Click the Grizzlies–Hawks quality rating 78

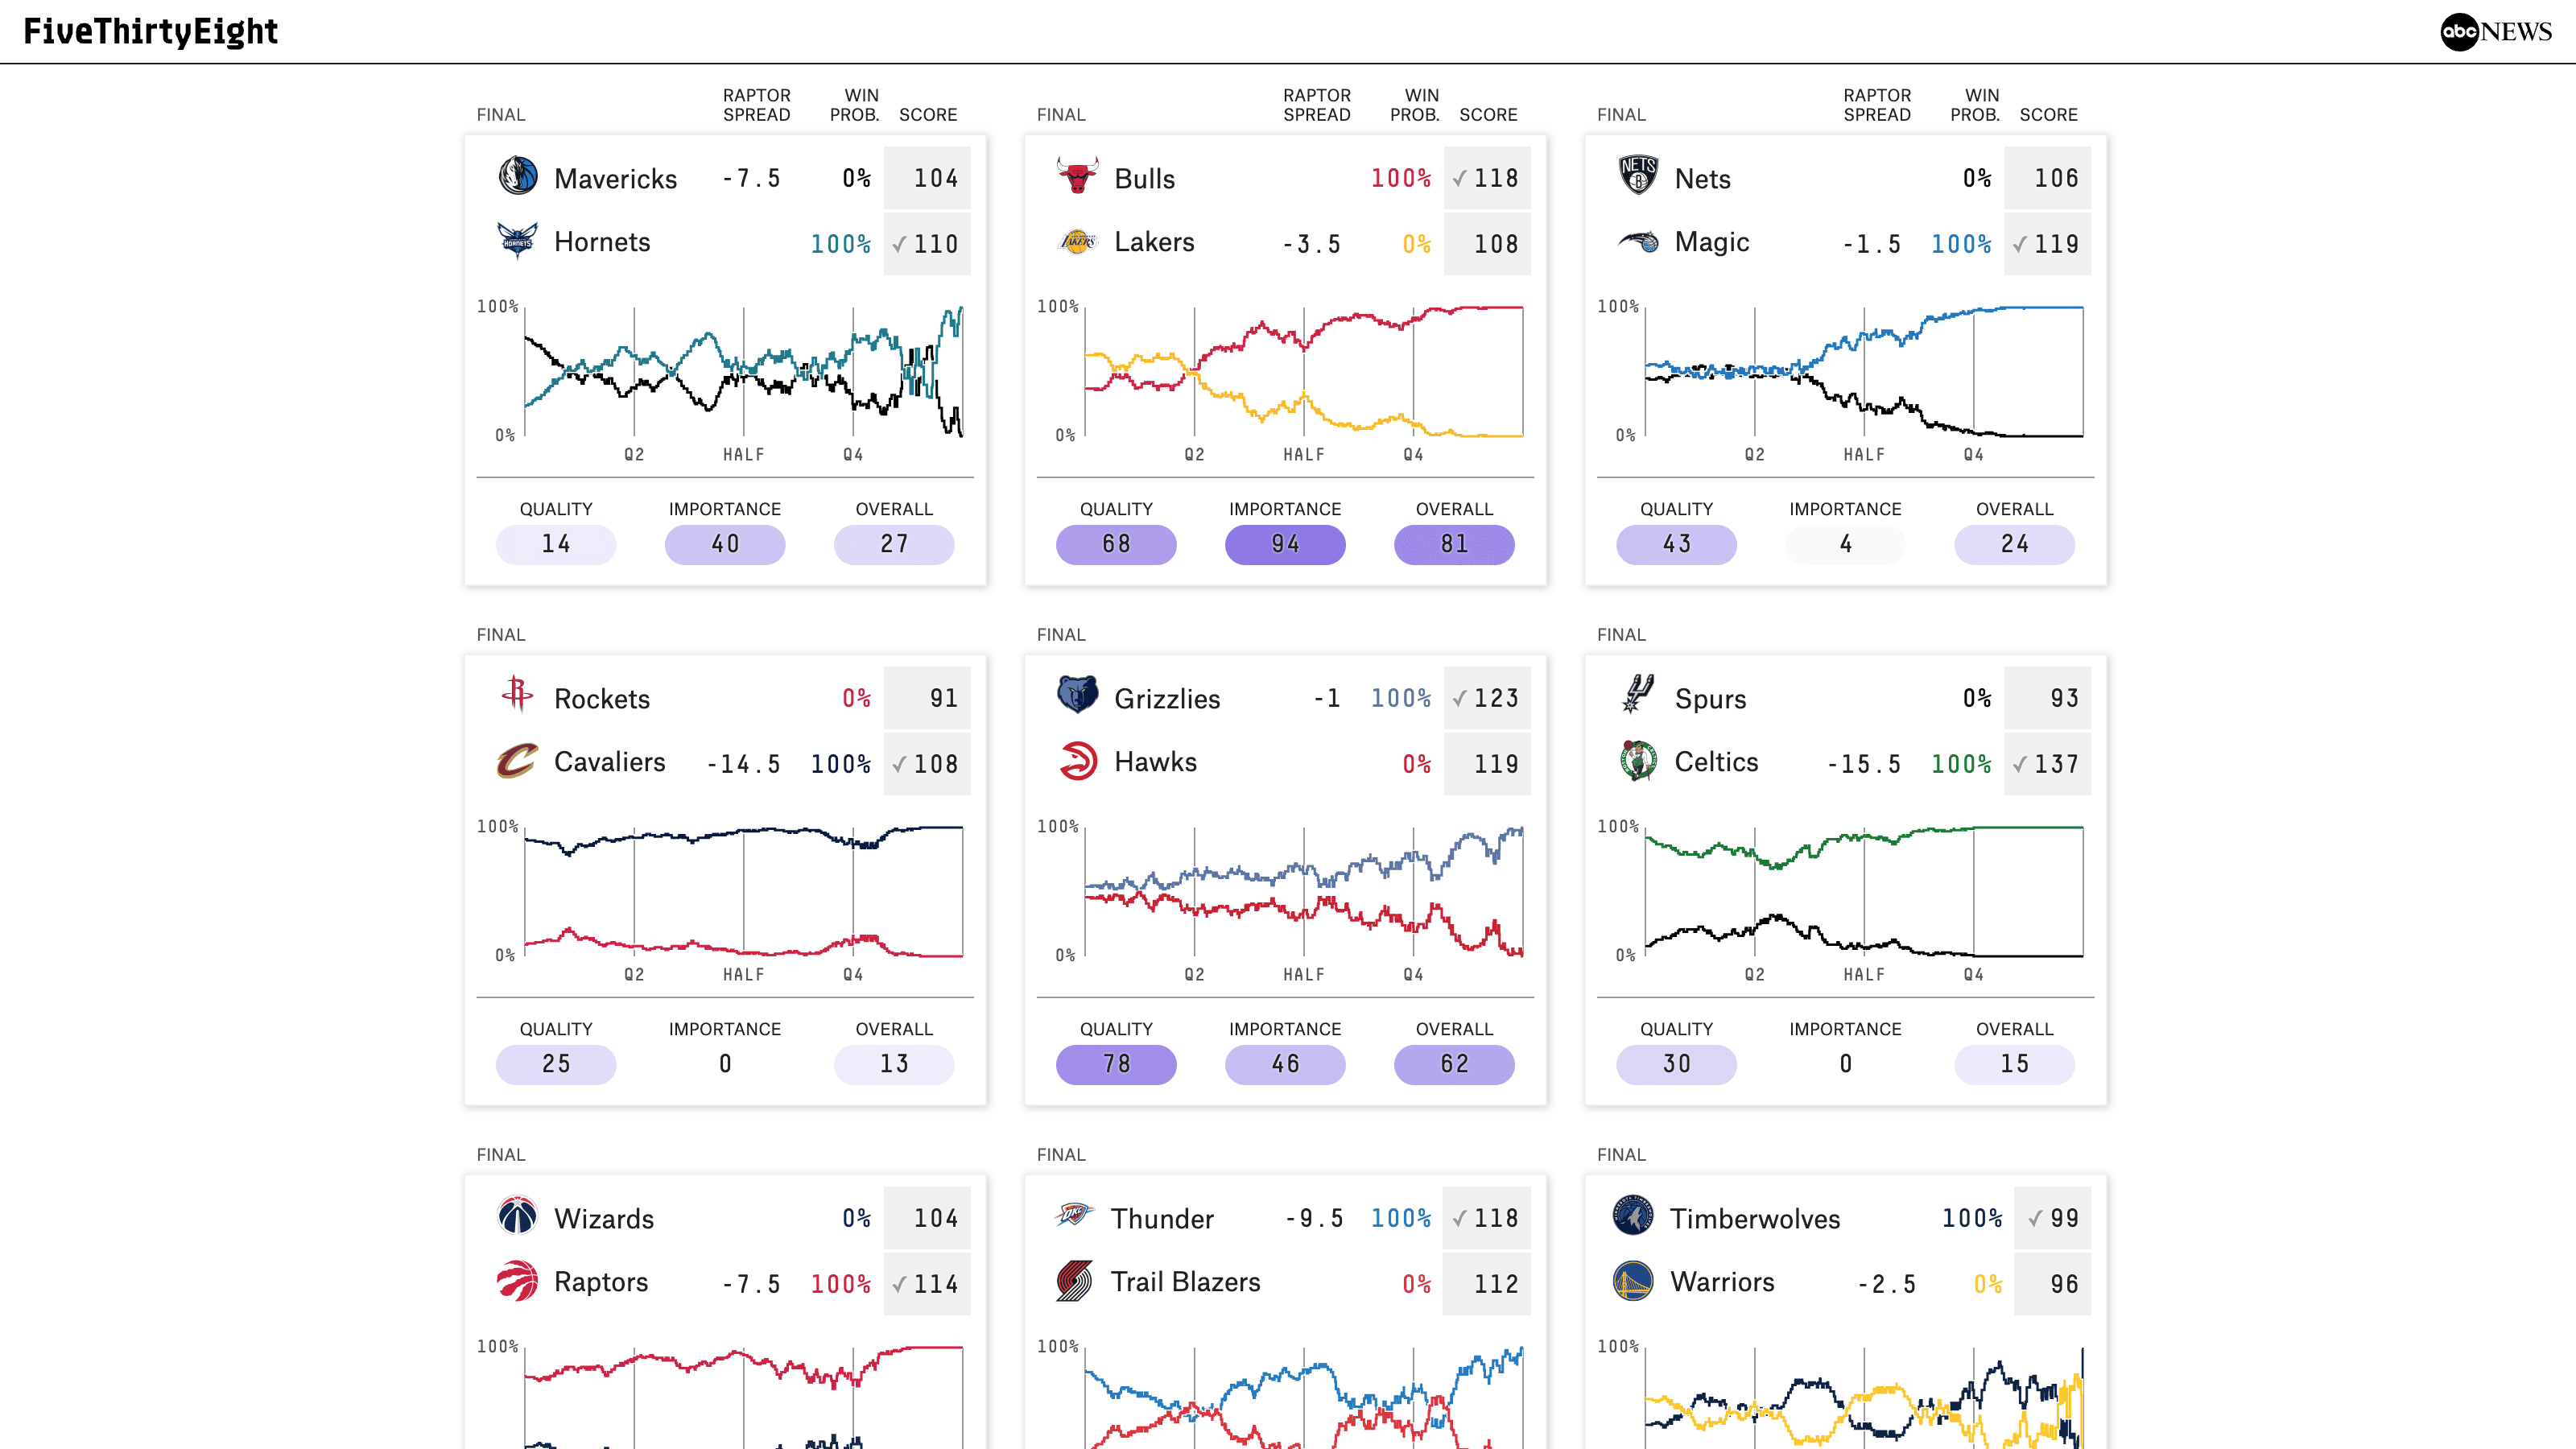pyautogui.click(x=1116, y=1064)
